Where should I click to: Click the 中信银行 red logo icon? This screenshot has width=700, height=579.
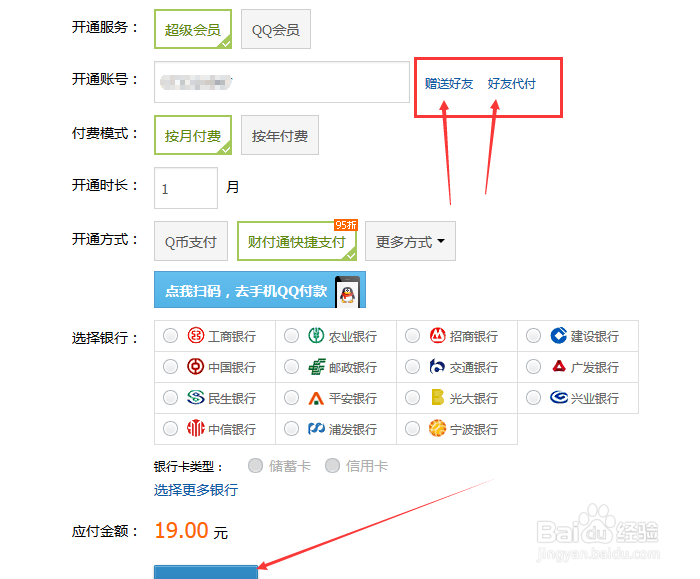(x=196, y=429)
